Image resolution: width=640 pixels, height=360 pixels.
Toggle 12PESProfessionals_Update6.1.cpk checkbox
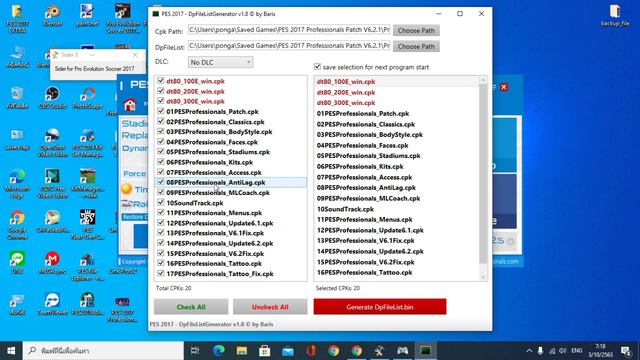(160, 223)
